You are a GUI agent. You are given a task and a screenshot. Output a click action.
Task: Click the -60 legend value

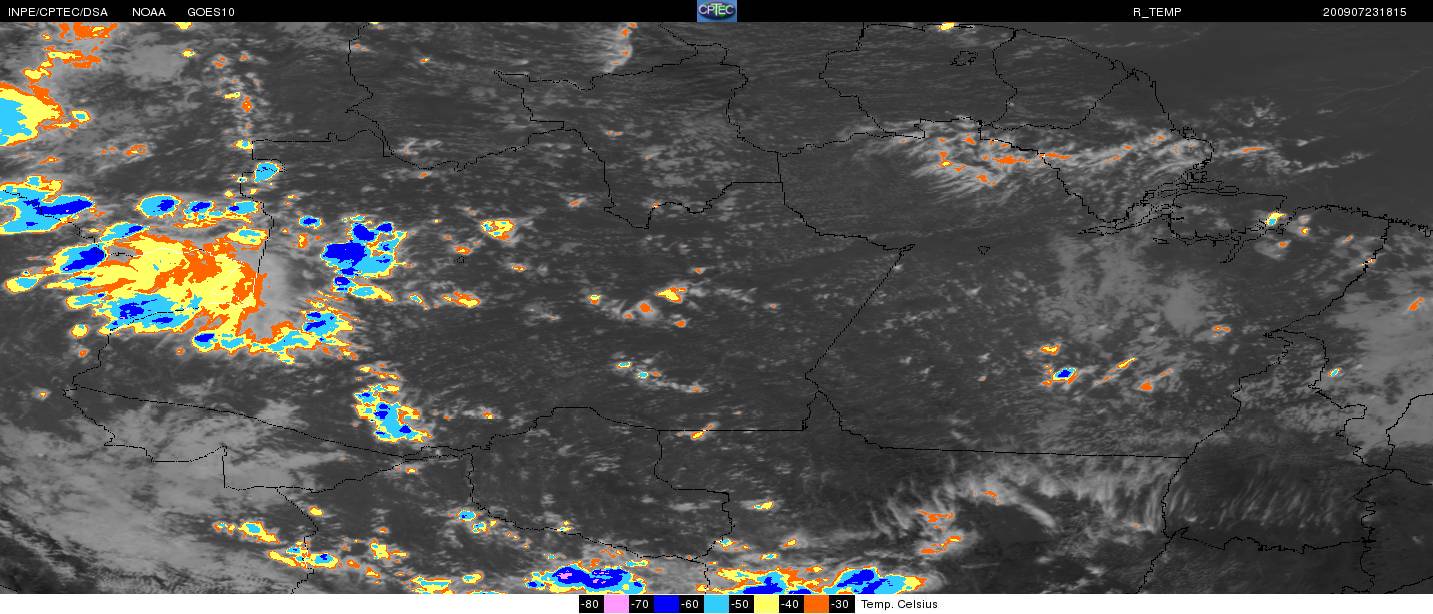[690, 604]
